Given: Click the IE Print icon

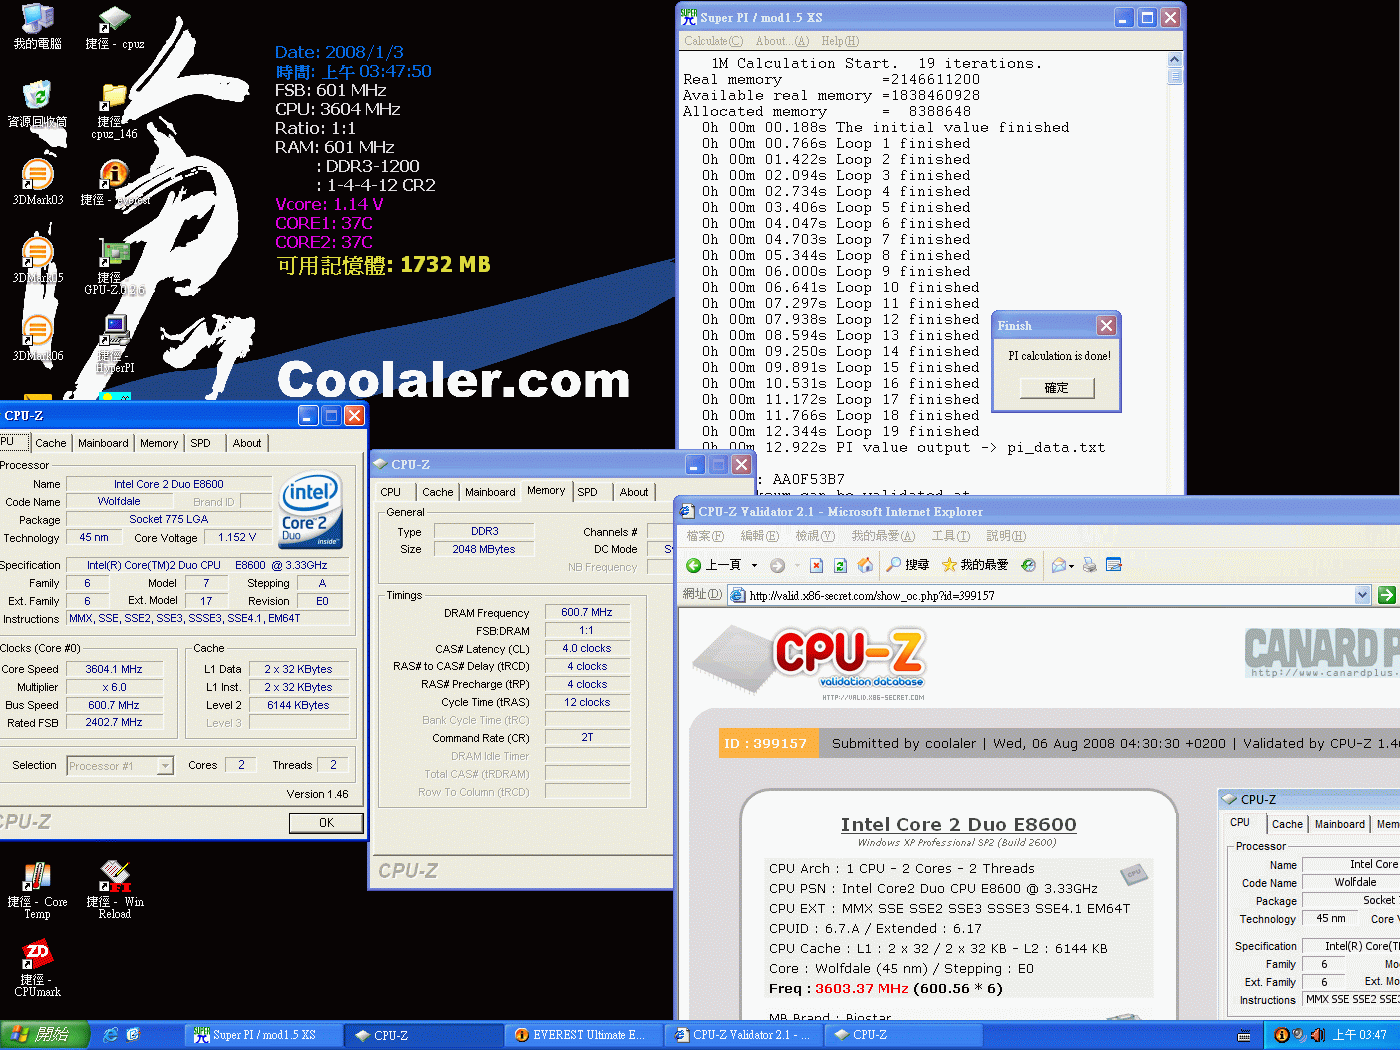Looking at the screenshot, I should tap(1089, 565).
